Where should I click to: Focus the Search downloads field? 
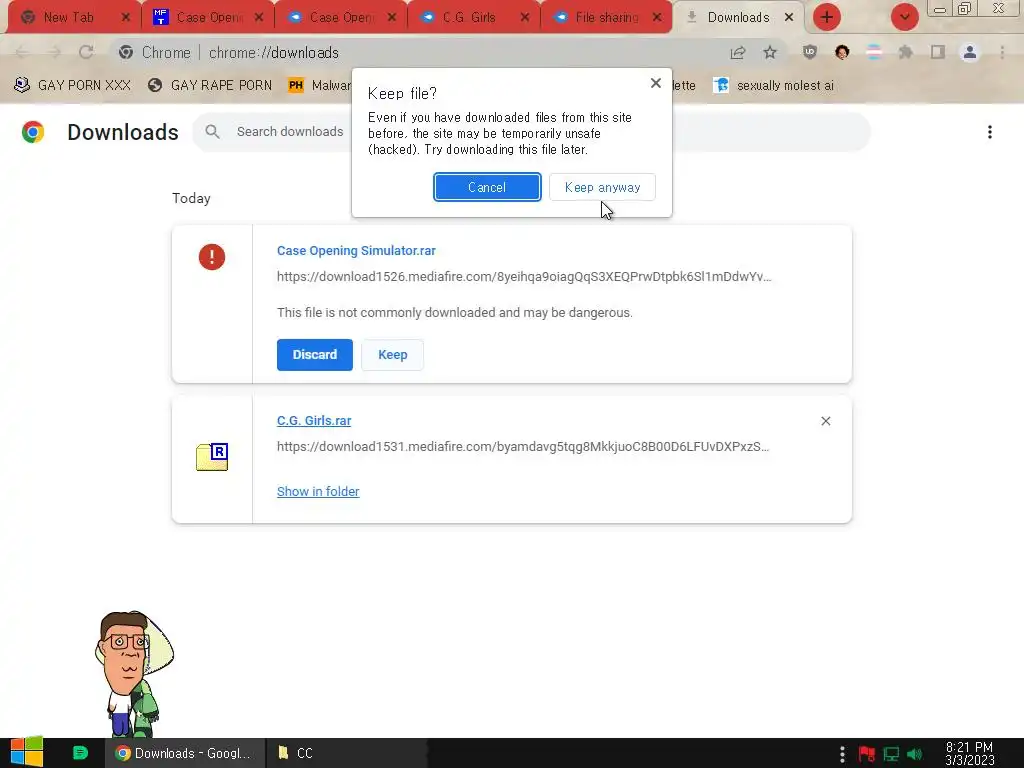(531, 132)
